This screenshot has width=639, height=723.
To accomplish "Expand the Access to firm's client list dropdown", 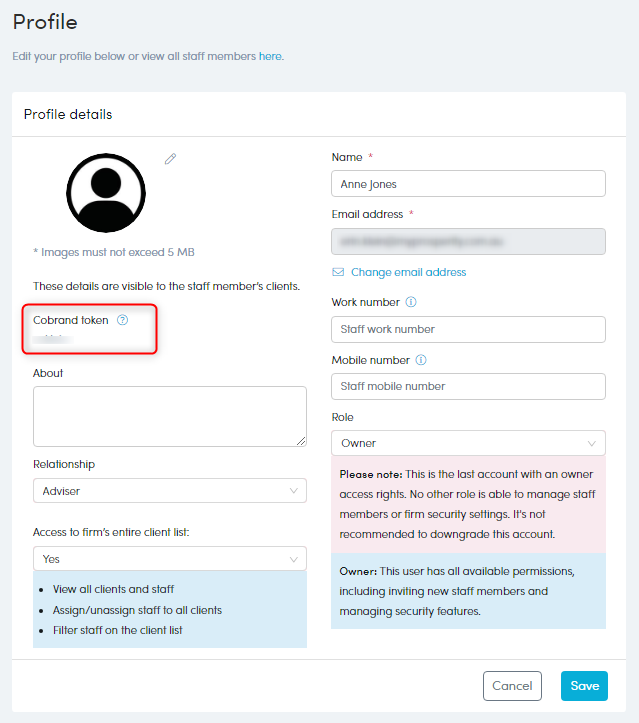I will (x=170, y=559).
